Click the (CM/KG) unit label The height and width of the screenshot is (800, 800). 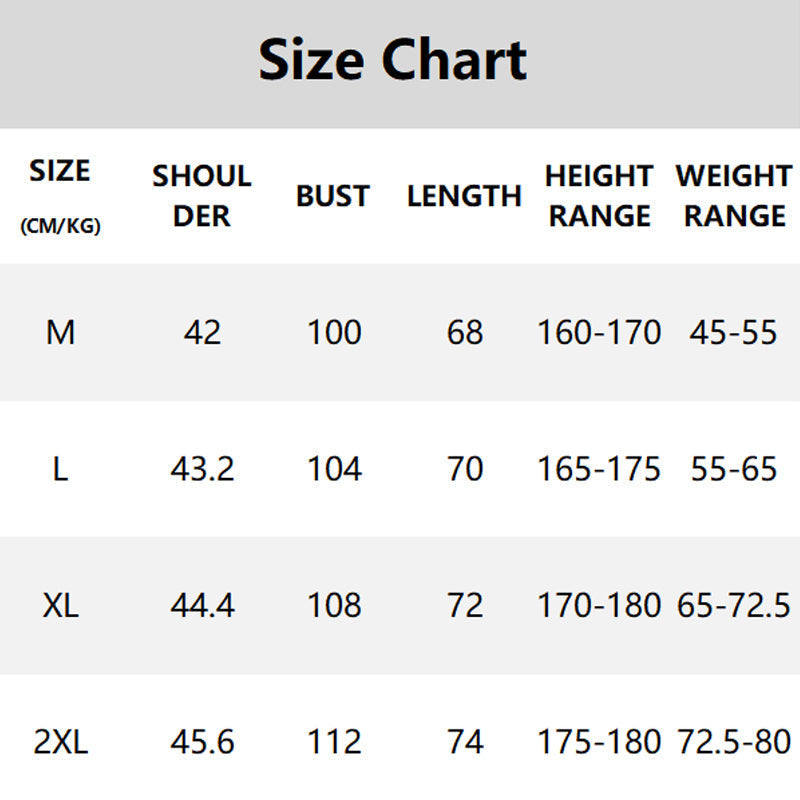coord(60,226)
